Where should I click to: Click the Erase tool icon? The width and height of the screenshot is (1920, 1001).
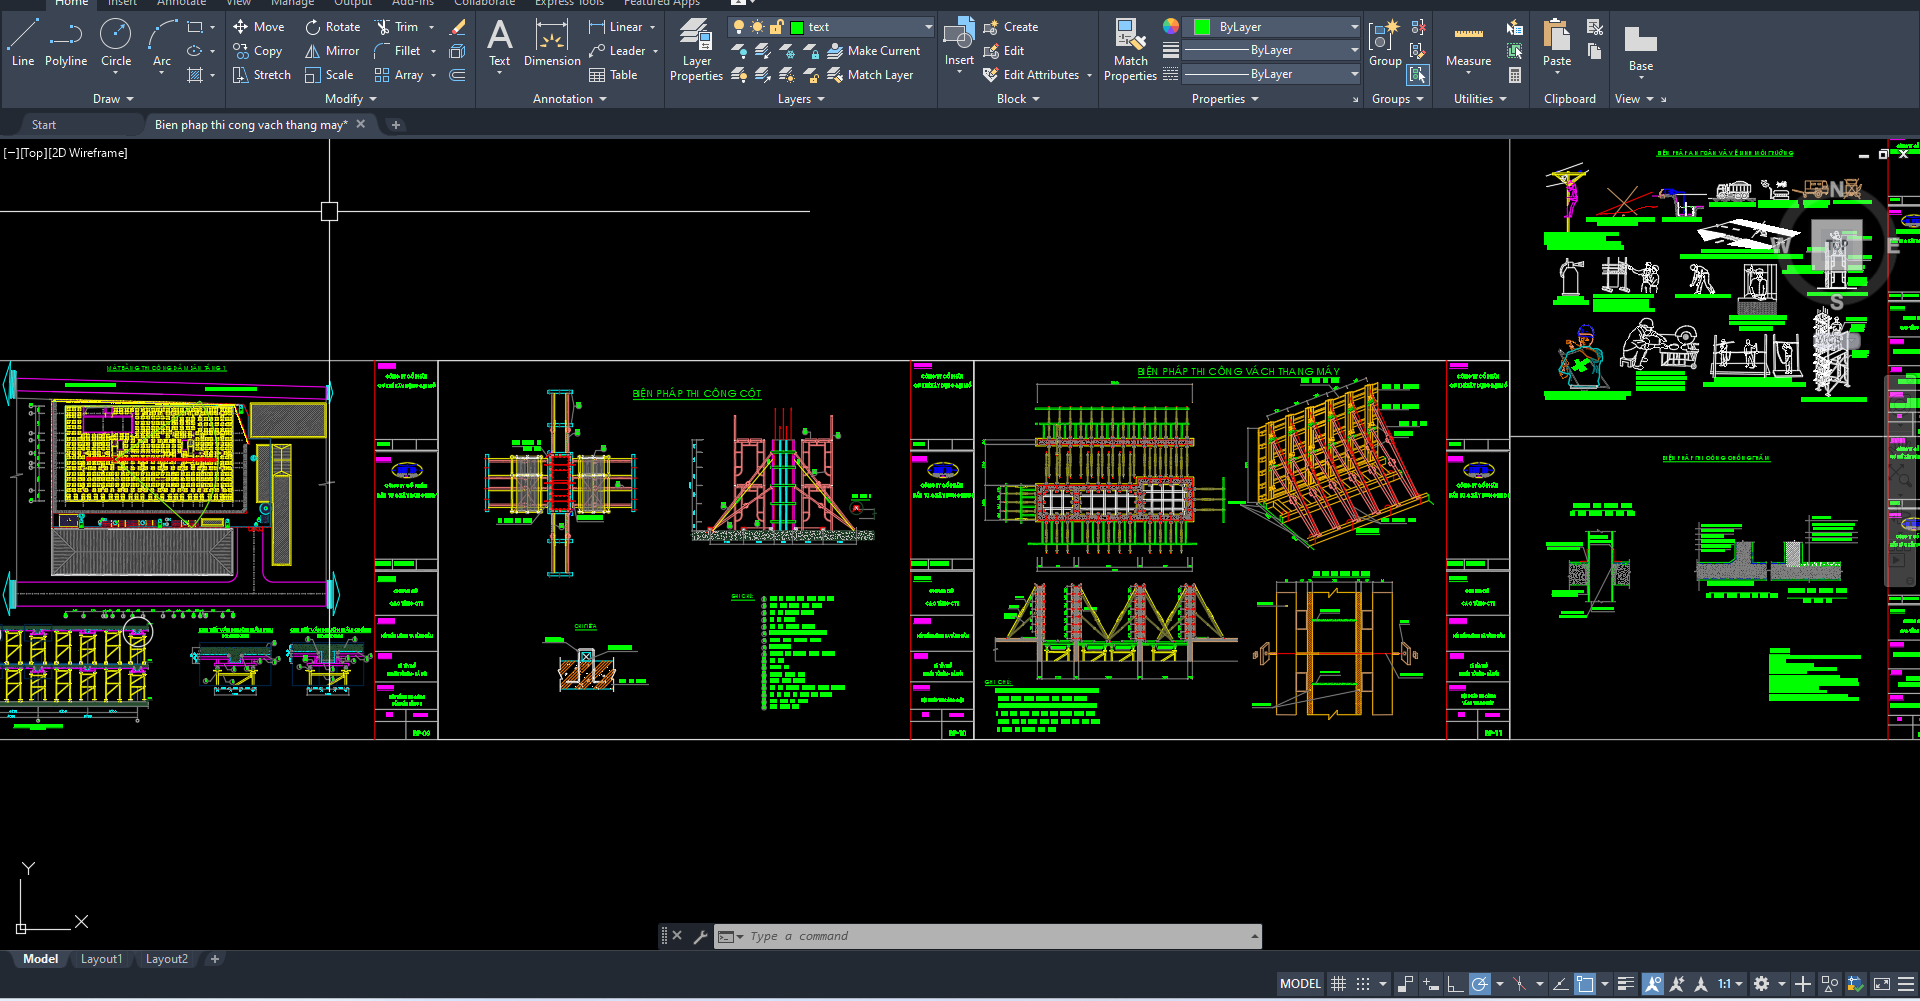[x=458, y=27]
